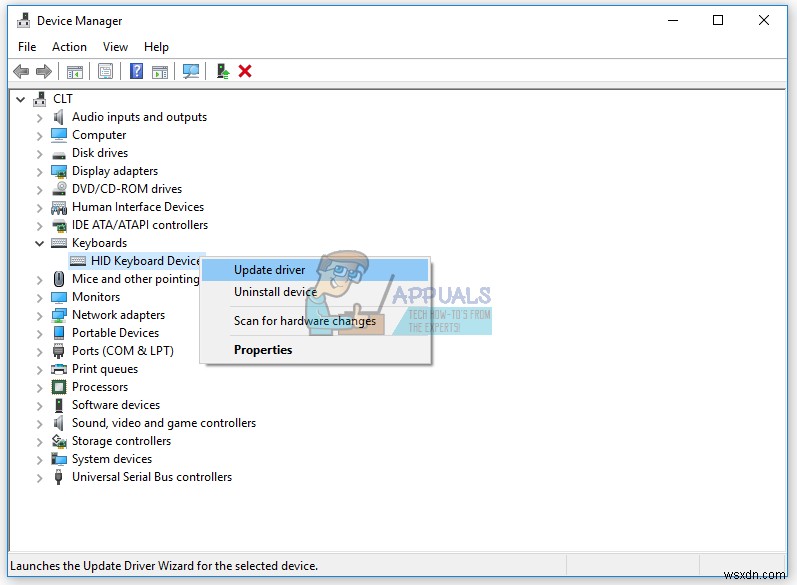This screenshot has width=797, height=585.
Task: Click the Universal Serial Bus controllers plug icon
Action: [x=58, y=477]
